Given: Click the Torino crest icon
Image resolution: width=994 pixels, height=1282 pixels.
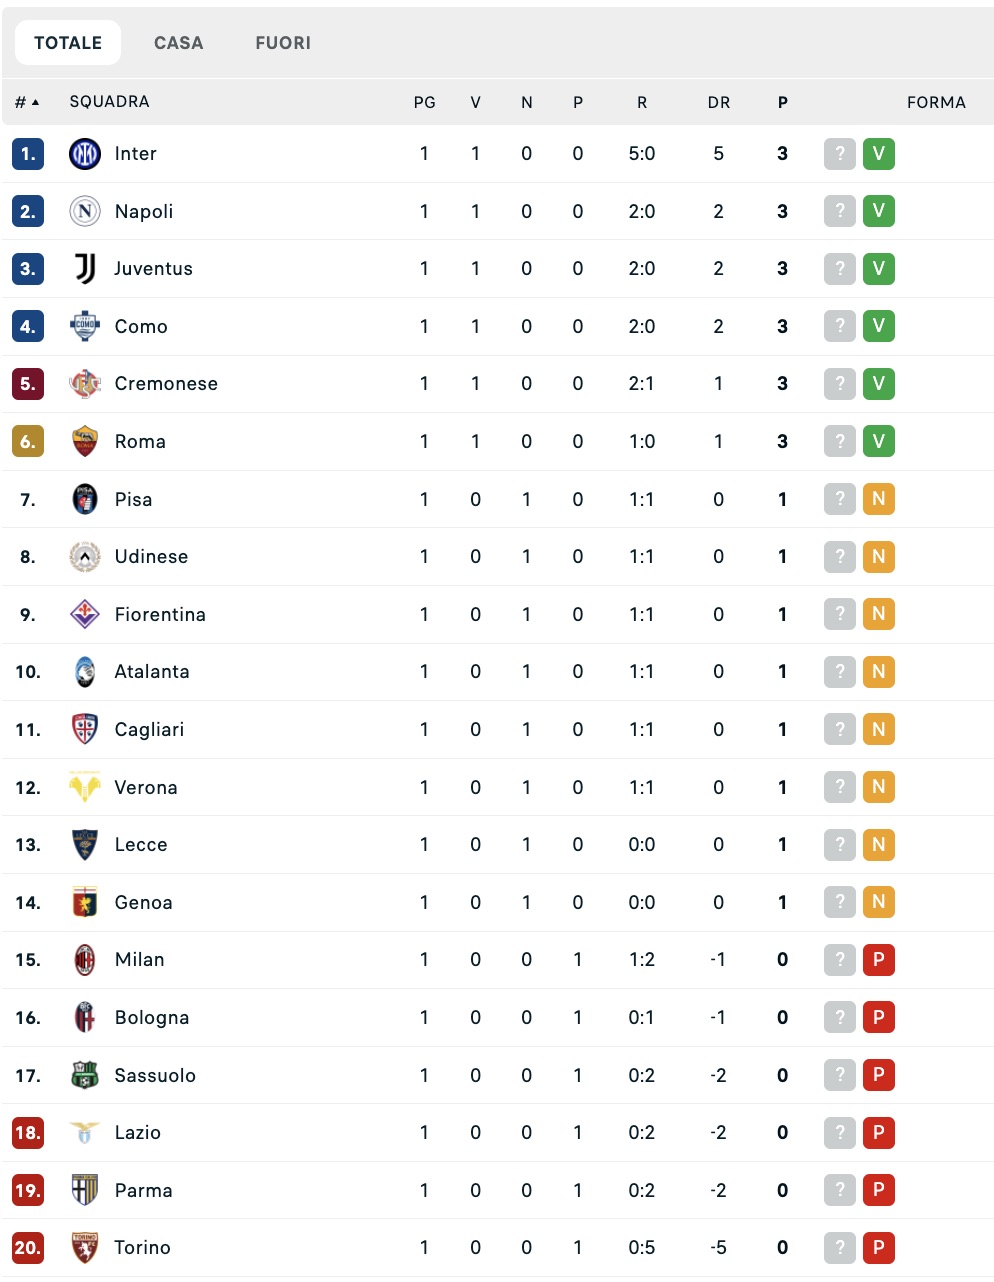Looking at the screenshot, I should 85,1248.
